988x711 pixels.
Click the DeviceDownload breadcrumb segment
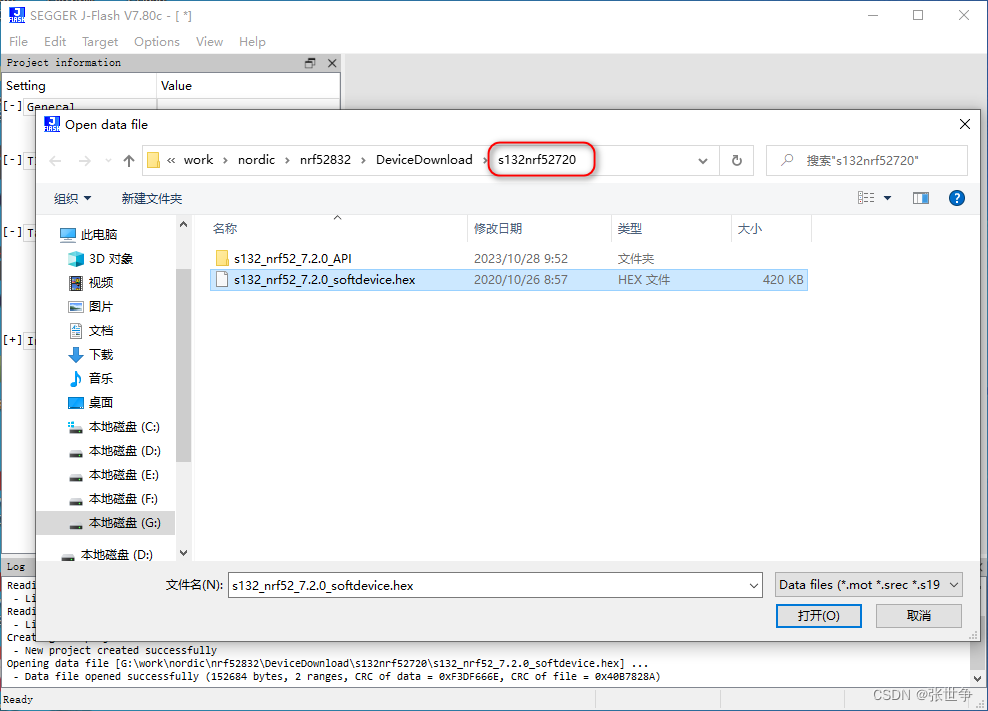click(x=424, y=160)
